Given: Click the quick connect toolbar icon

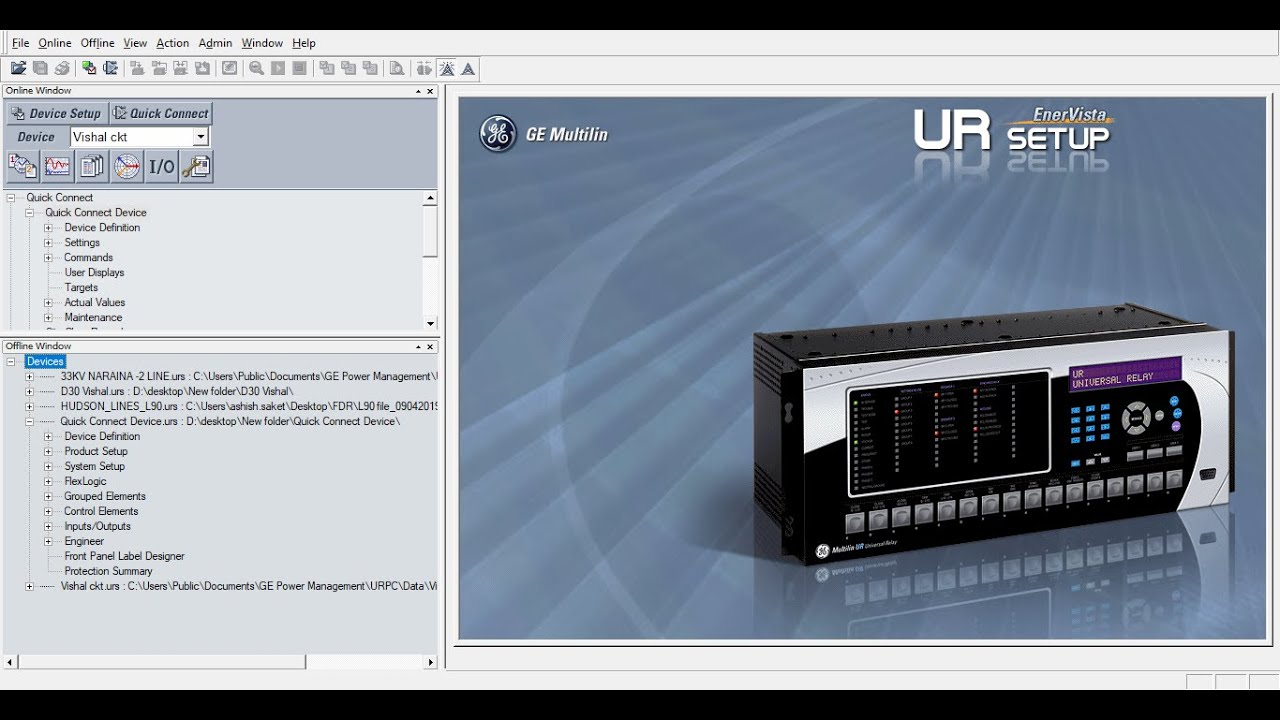Looking at the screenshot, I should (x=110, y=68).
